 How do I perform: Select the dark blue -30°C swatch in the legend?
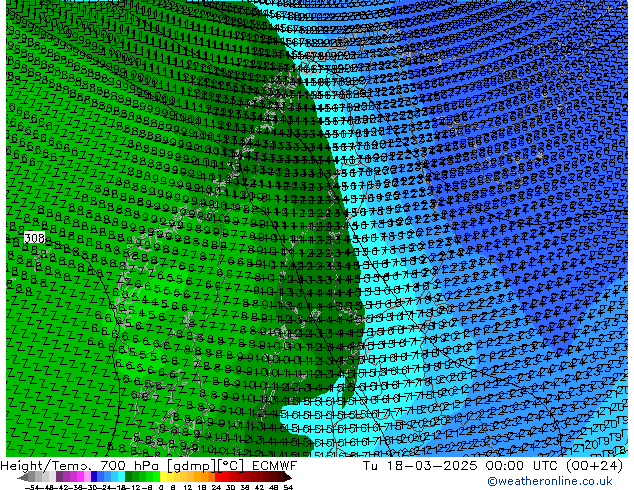[x=94, y=477]
